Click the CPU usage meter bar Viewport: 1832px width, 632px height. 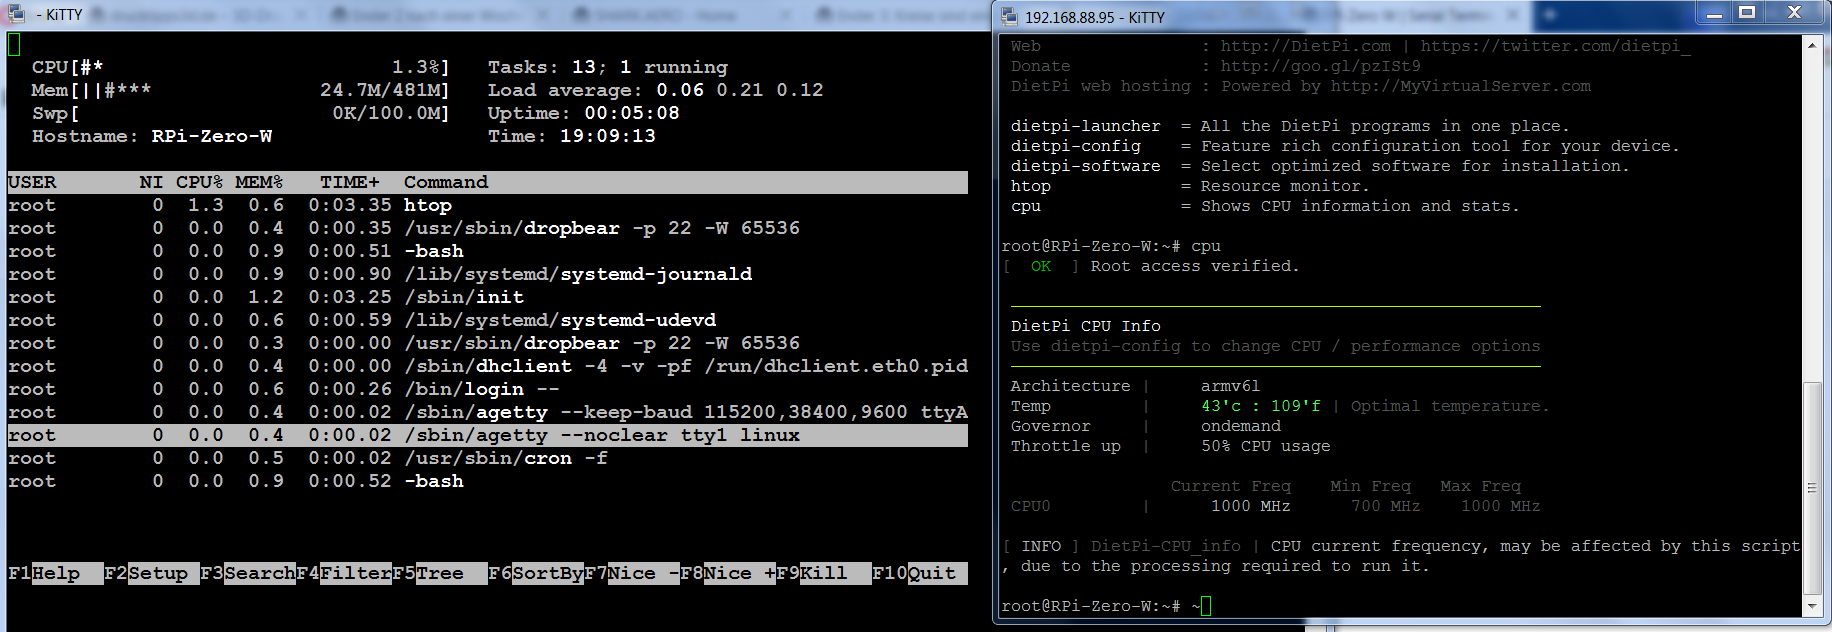[240, 67]
